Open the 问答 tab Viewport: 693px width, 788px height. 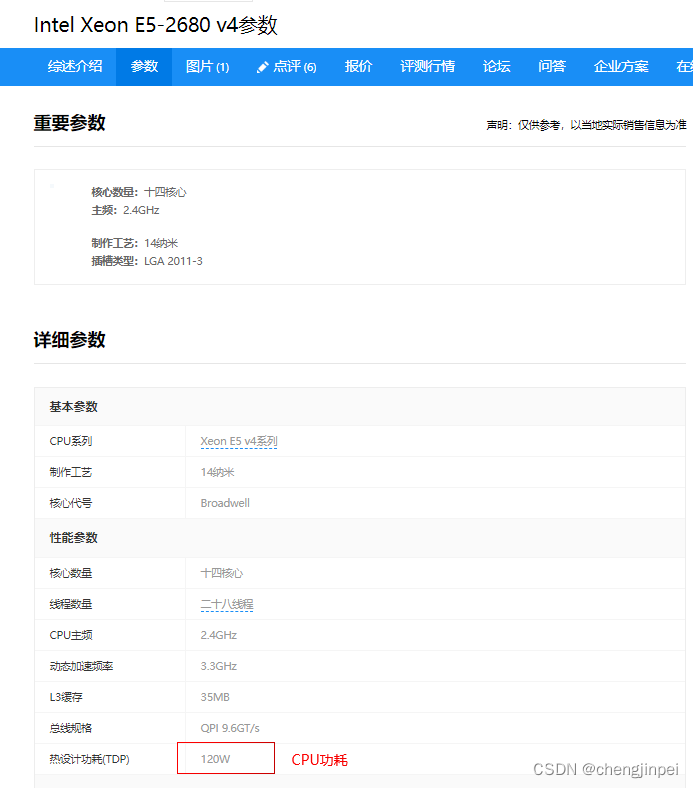(x=552, y=66)
